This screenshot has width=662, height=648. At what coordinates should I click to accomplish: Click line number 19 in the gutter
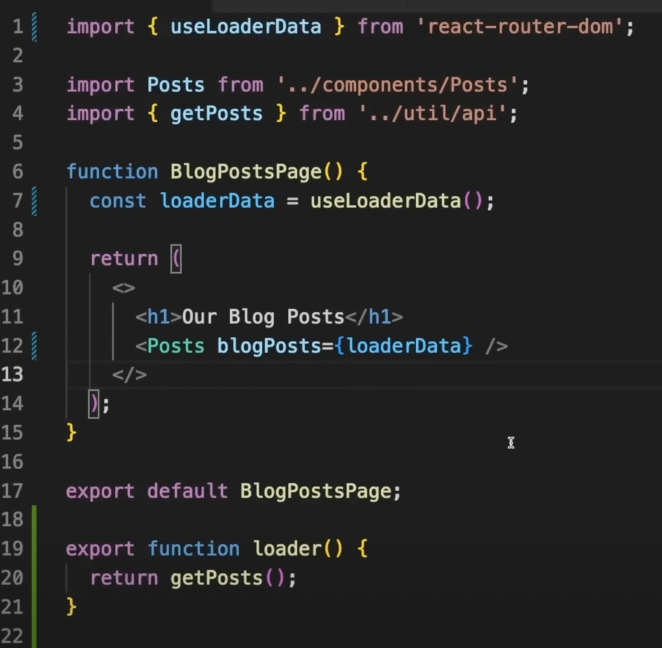[x=12, y=548]
